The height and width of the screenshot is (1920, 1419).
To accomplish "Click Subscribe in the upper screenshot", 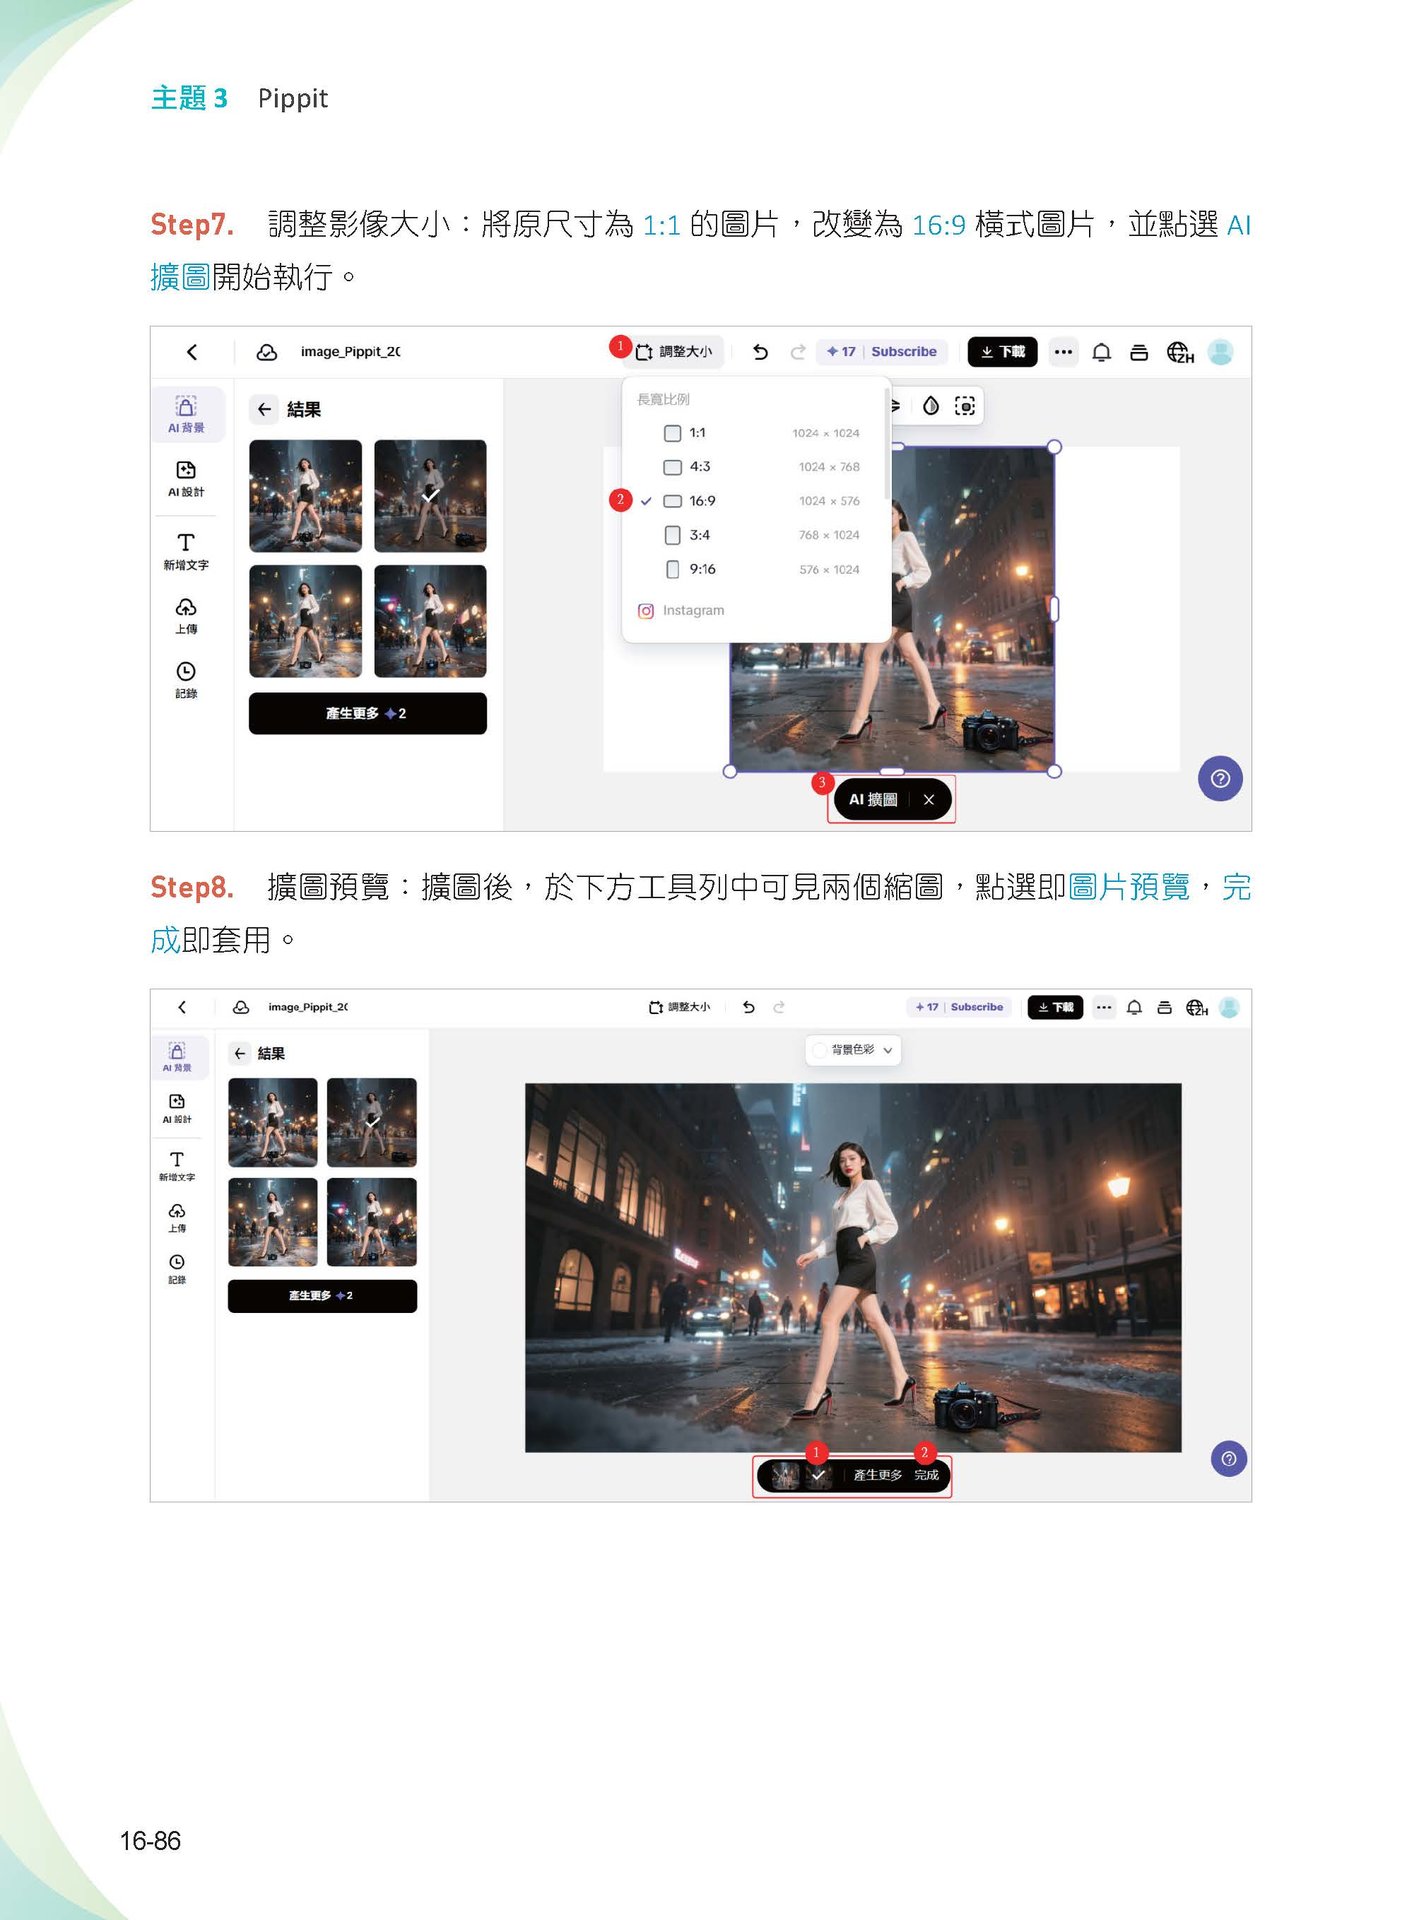I will click(903, 352).
